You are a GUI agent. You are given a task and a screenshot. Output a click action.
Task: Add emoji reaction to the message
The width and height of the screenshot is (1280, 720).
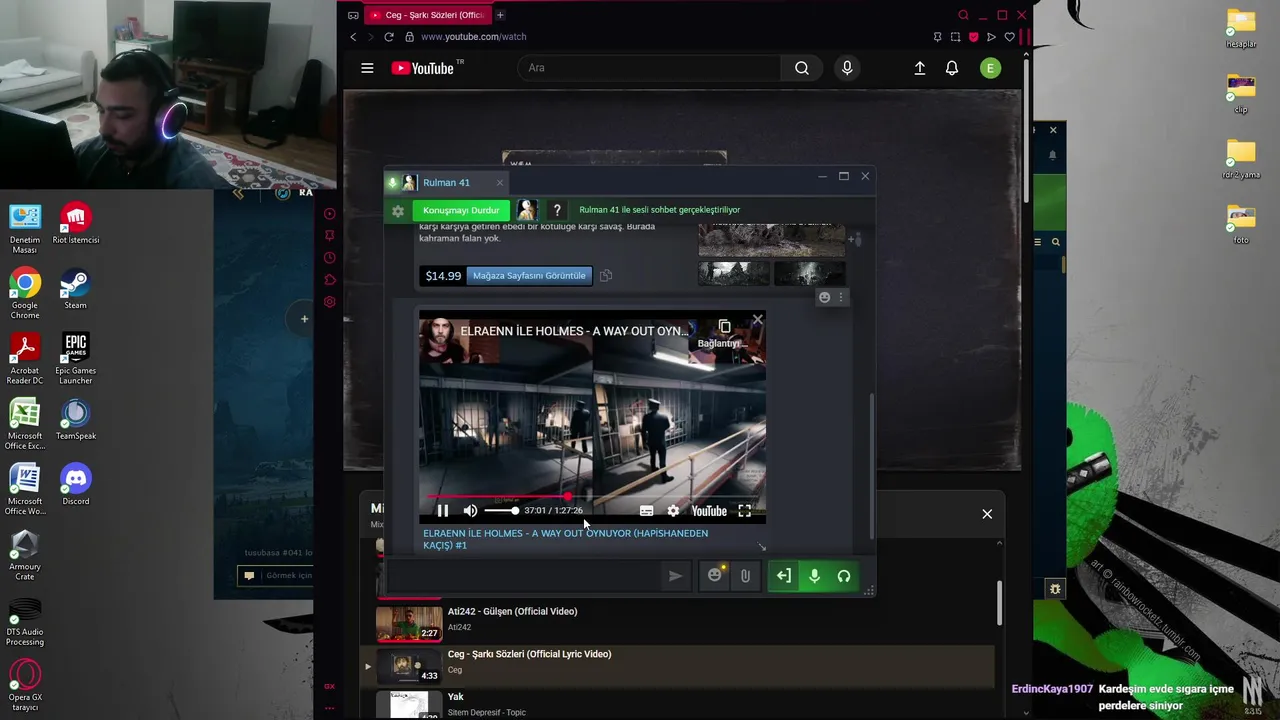coord(824,297)
